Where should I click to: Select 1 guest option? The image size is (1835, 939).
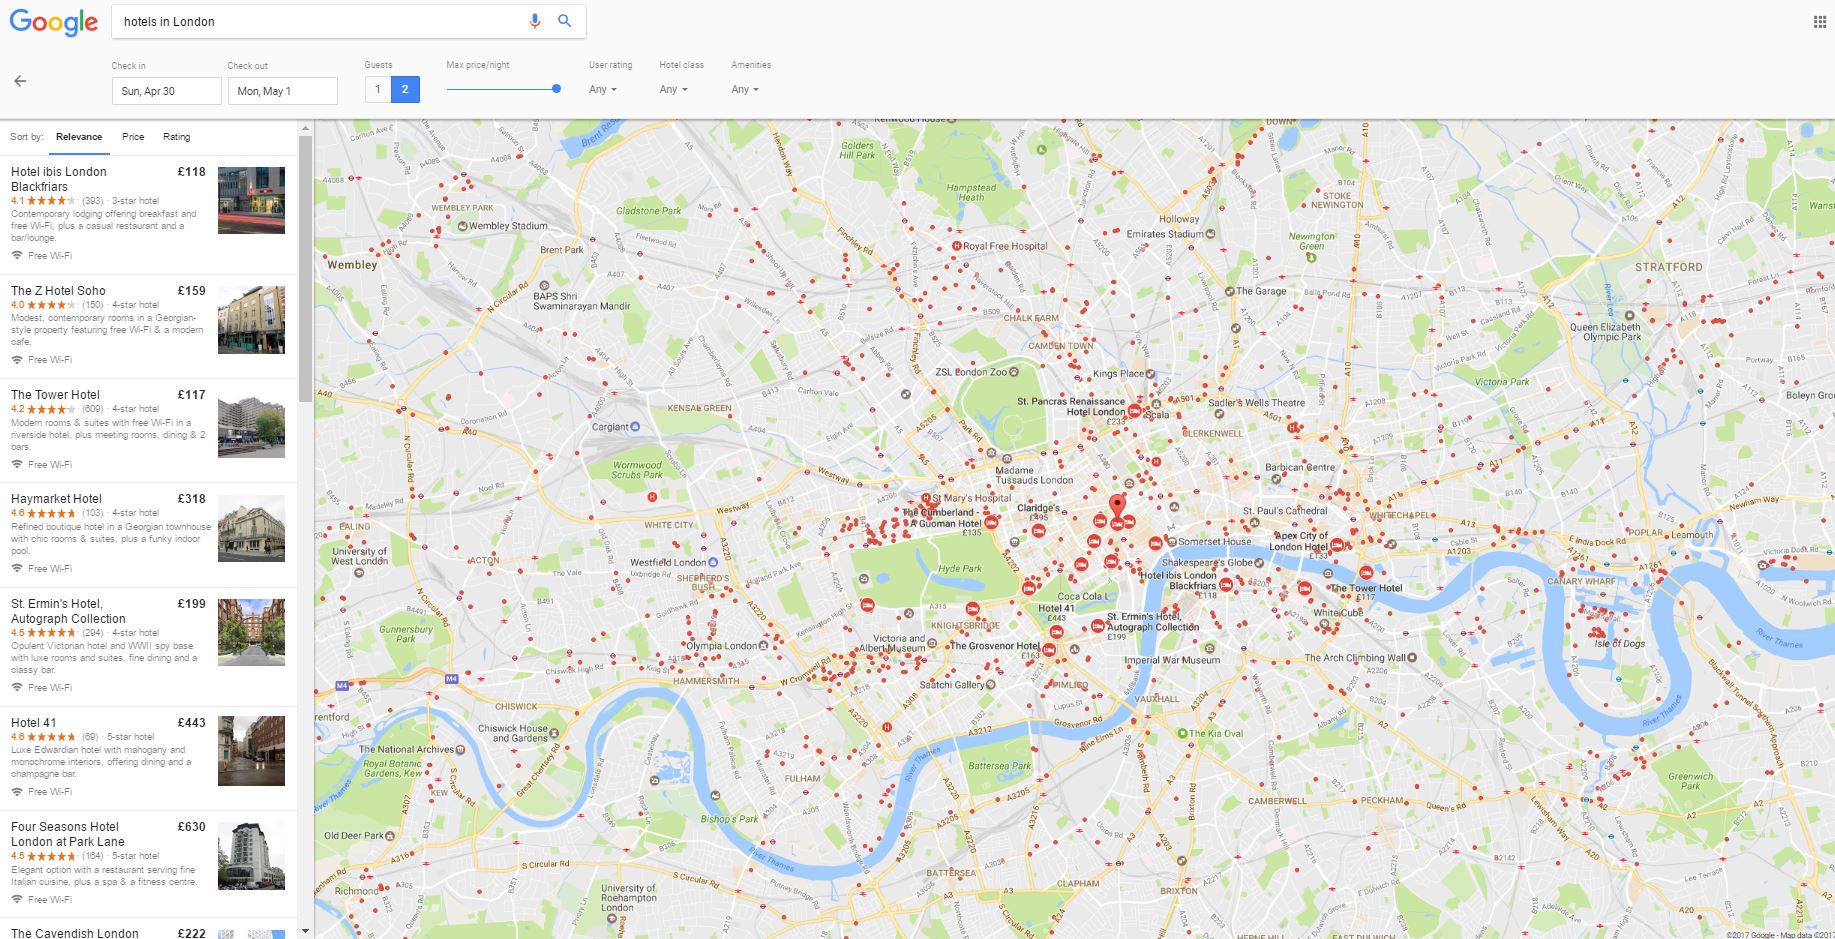click(x=378, y=90)
